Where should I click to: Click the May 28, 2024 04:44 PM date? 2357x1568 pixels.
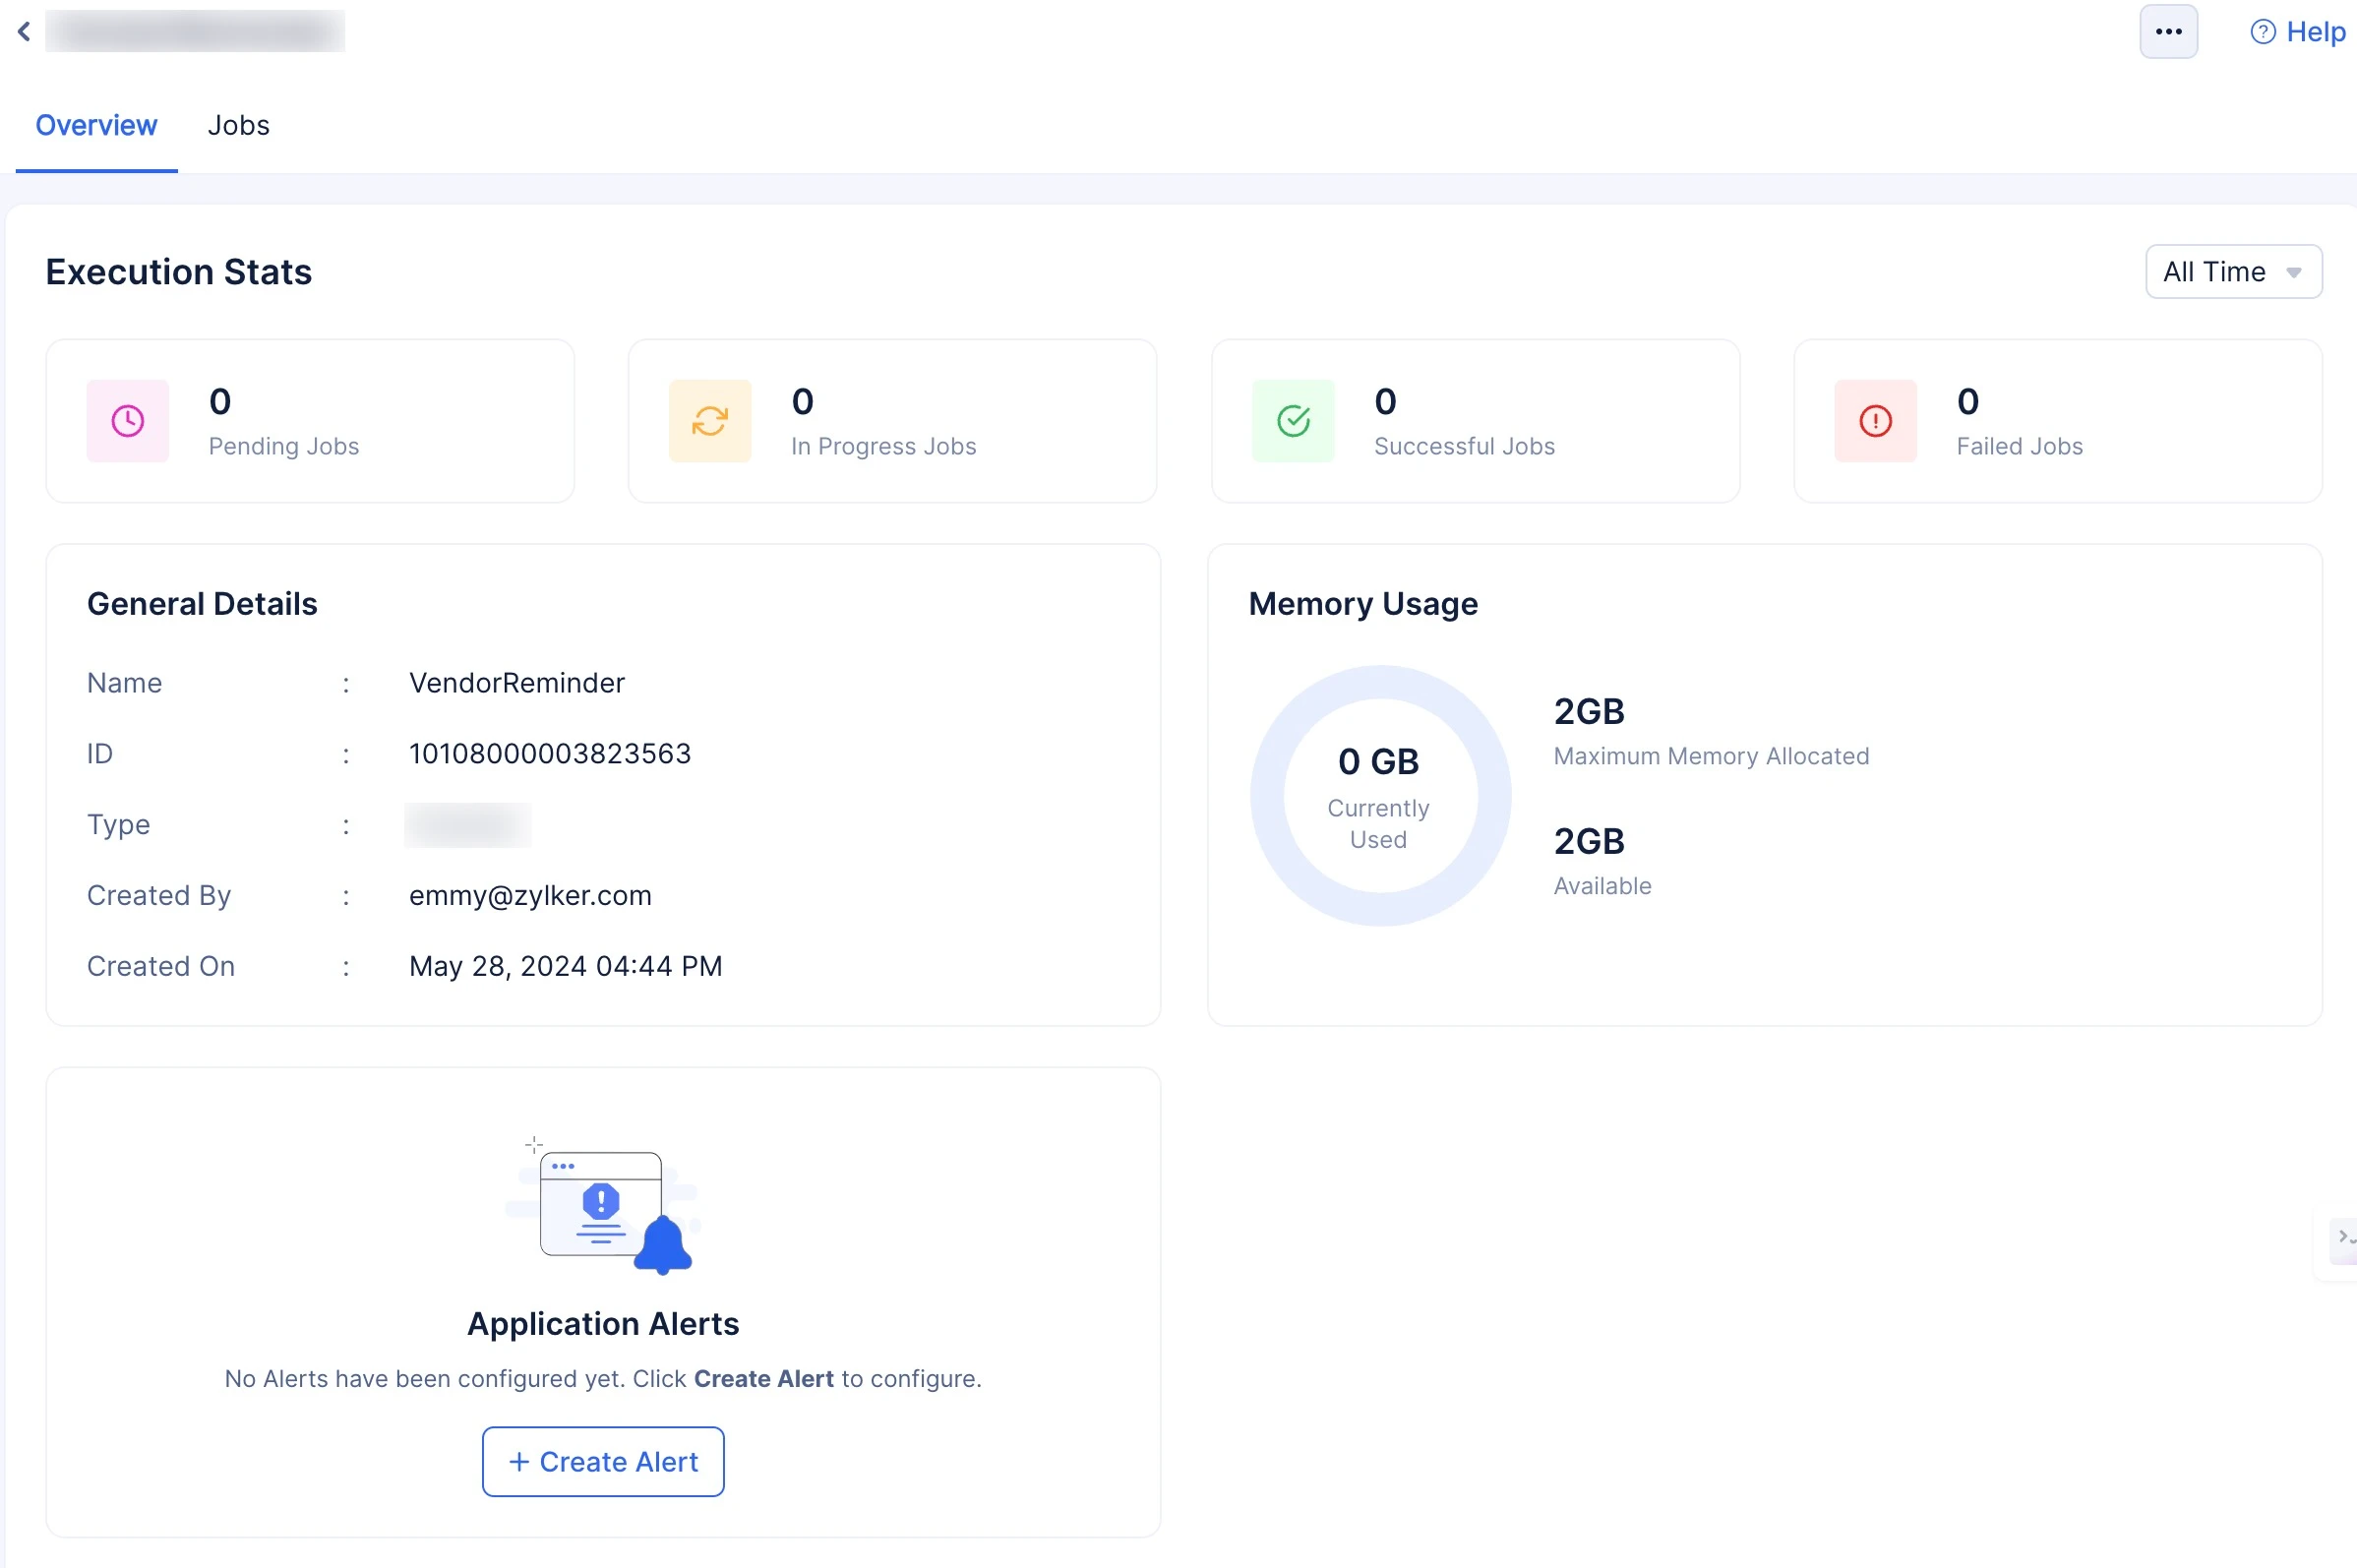coord(566,966)
